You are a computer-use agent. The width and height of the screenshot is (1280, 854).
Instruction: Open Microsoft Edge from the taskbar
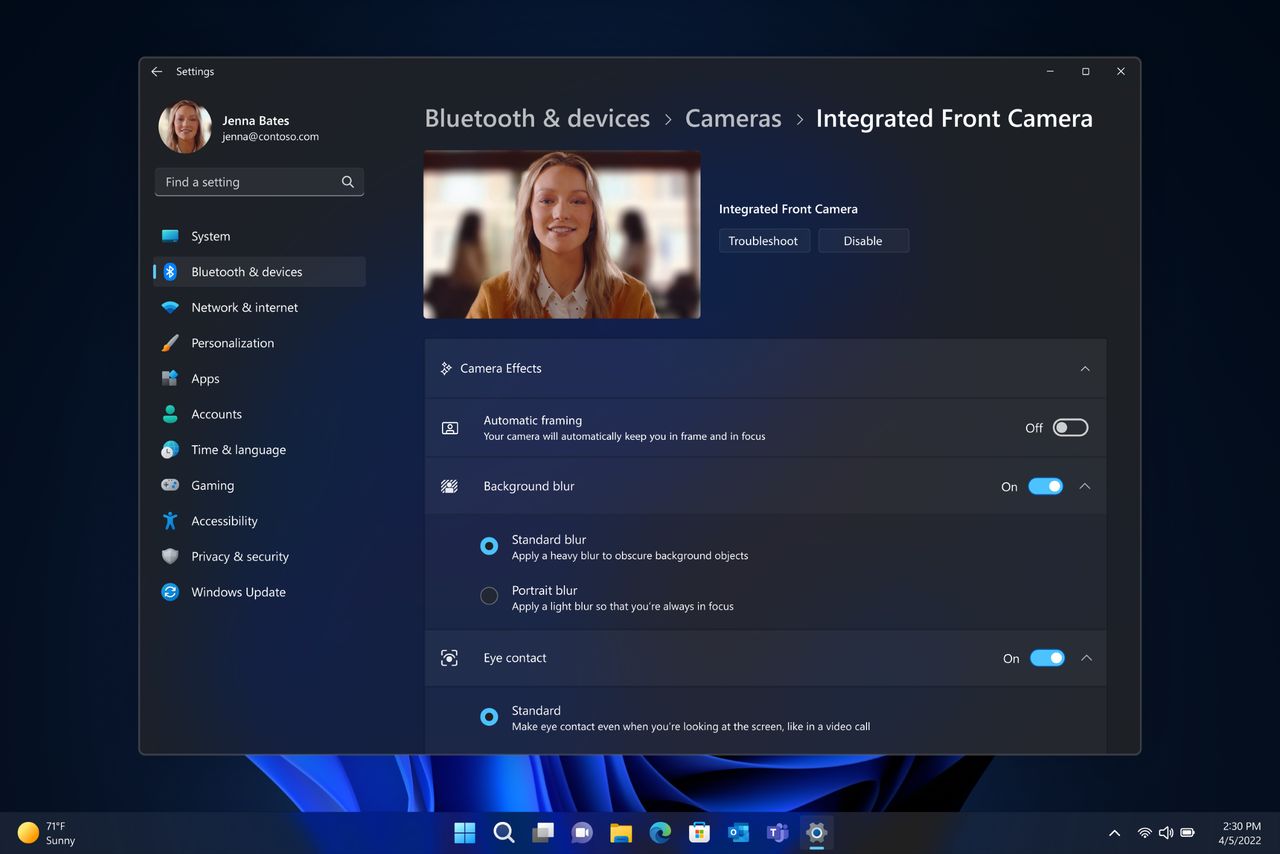click(660, 832)
